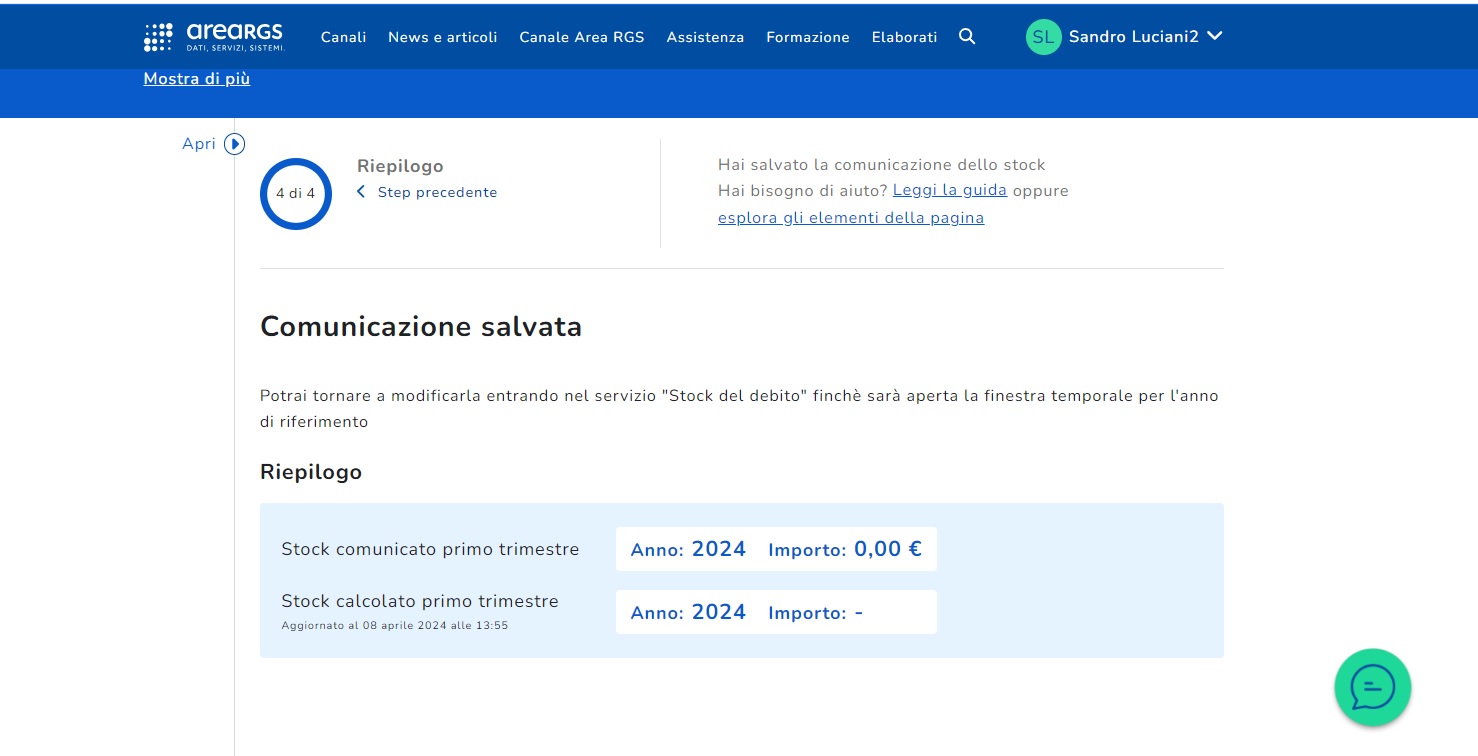Open the Leggi la guida link
The height and width of the screenshot is (756, 1478).
pos(949,190)
